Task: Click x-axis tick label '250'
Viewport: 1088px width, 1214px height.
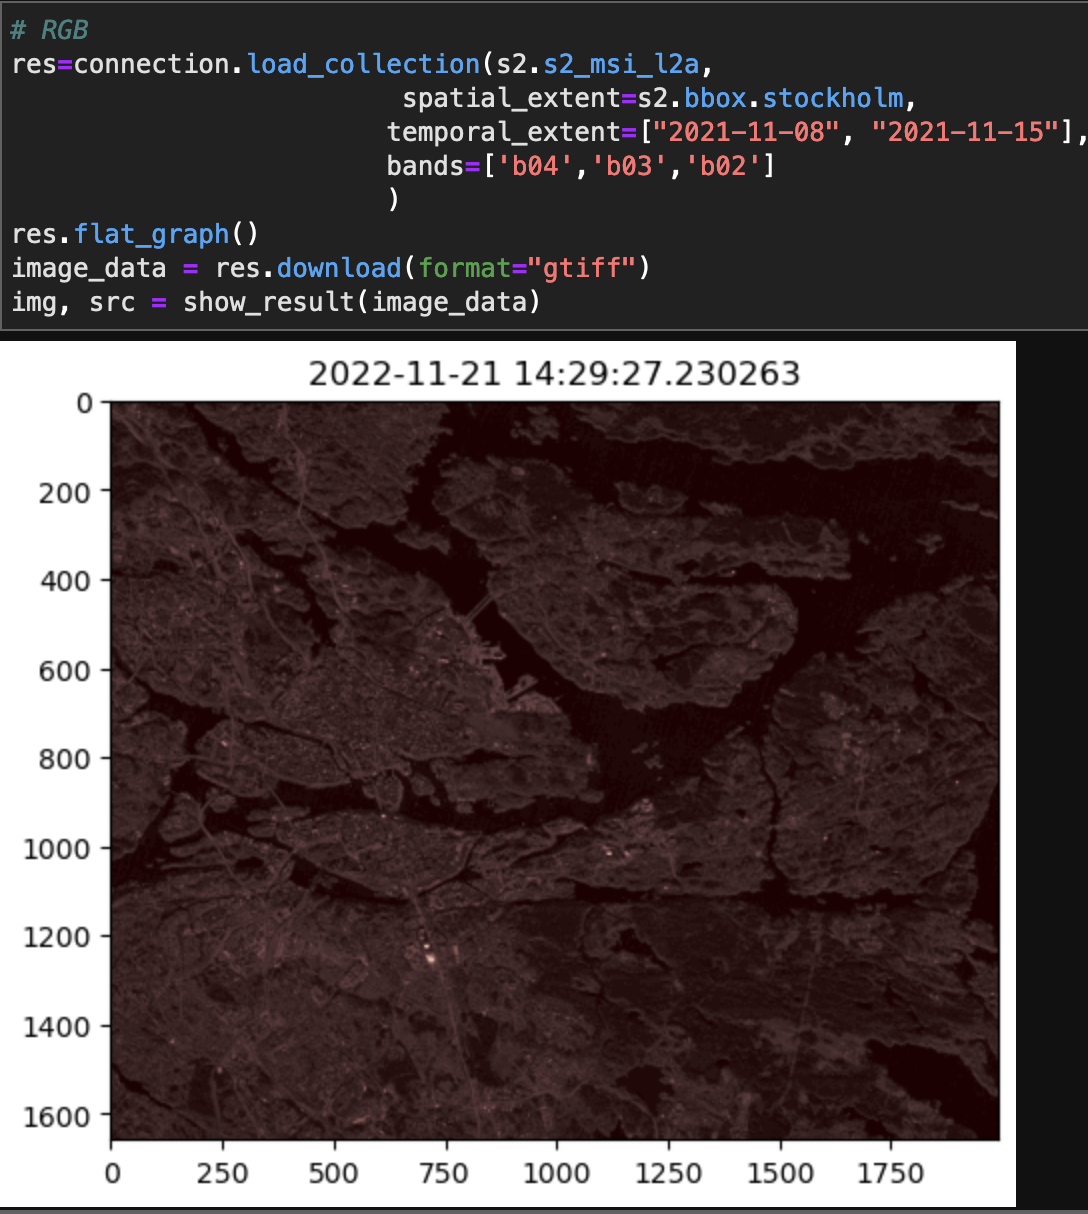Action: (222, 1173)
